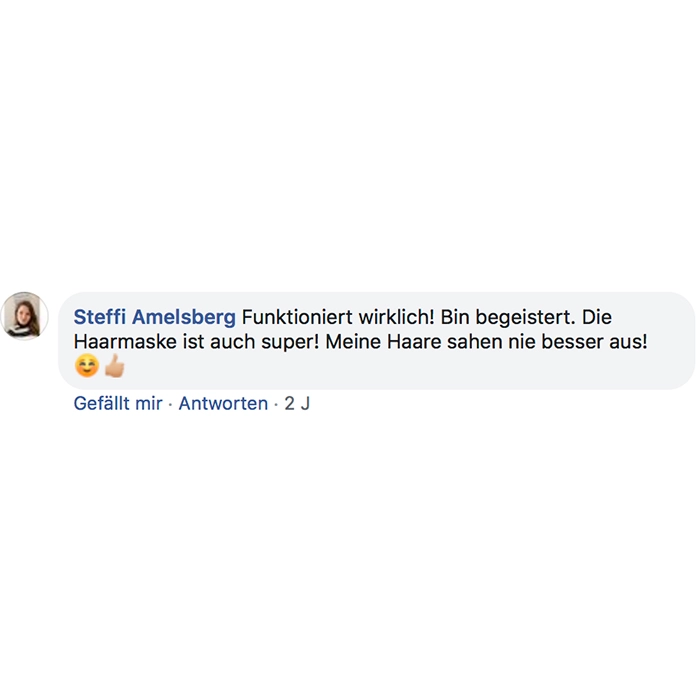Open Steffi Amelsberg's profile picture

point(24,316)
